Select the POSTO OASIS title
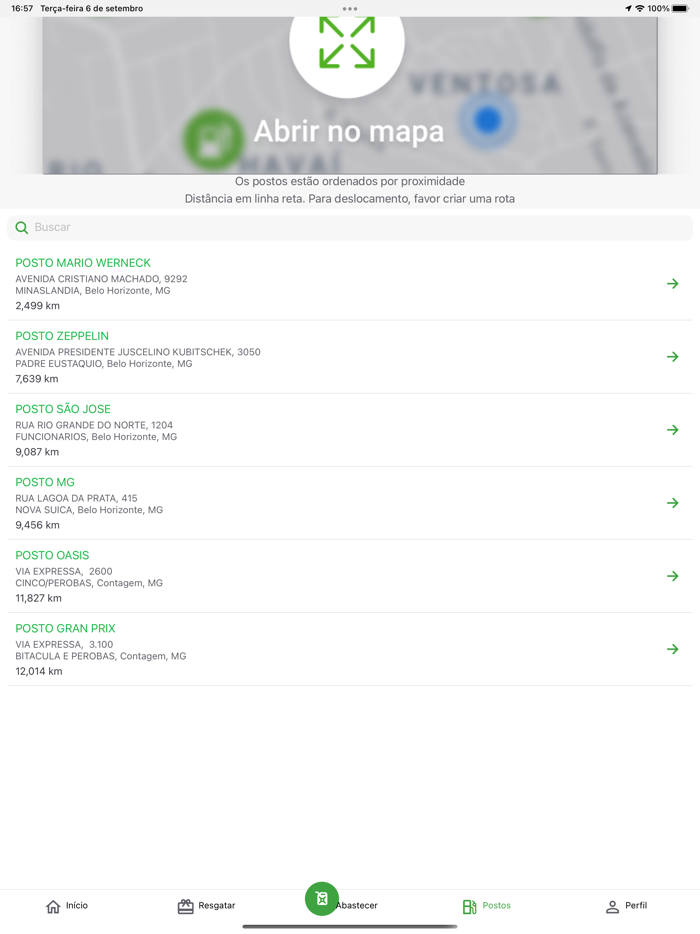 [52, 555]
